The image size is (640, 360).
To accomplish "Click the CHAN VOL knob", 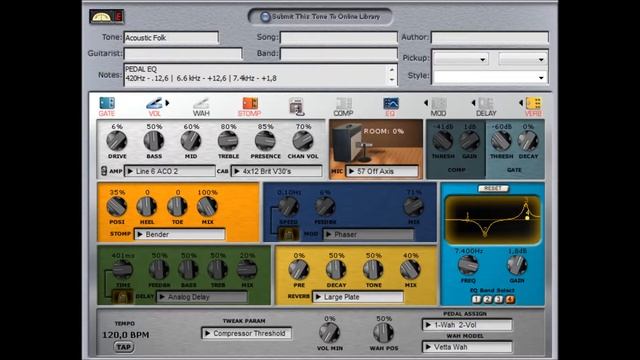I will pos(303,140).
